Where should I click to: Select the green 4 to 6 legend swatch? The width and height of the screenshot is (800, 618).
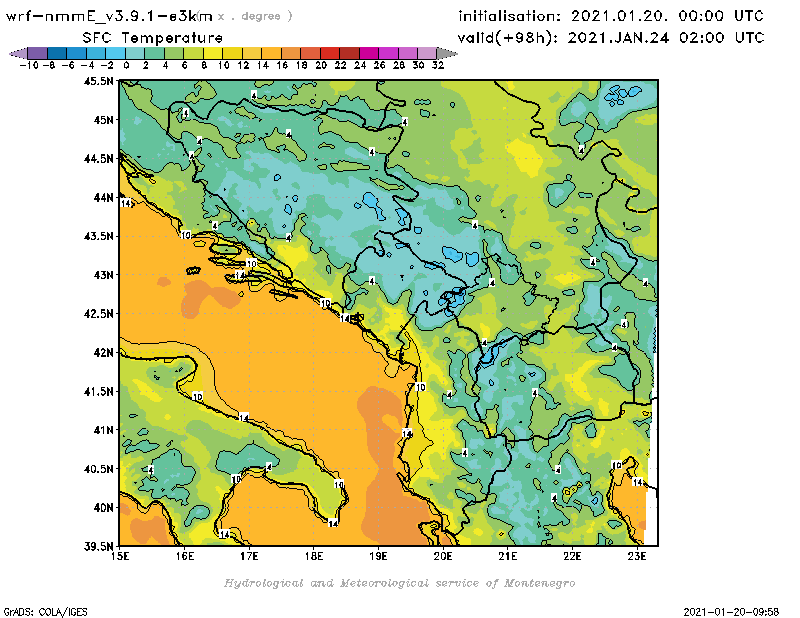[174, 53]
